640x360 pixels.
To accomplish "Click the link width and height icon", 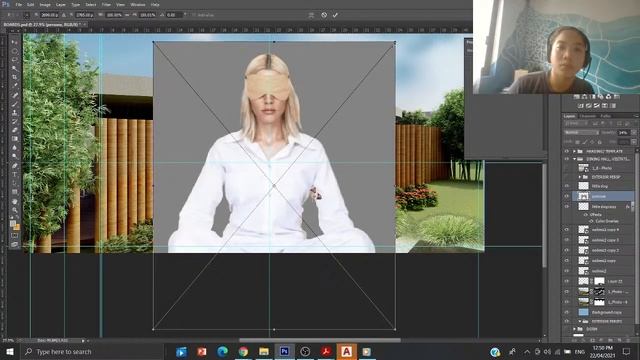I will point(127,15).
